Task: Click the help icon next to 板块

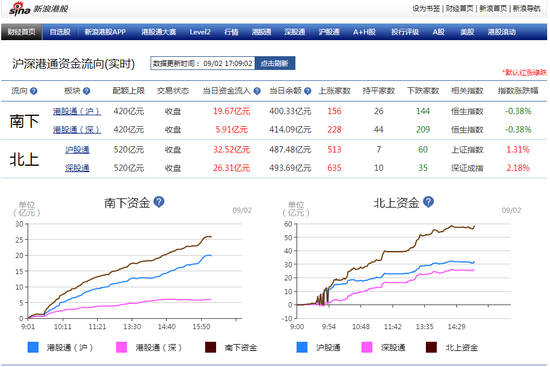Action: click(86, 91)
